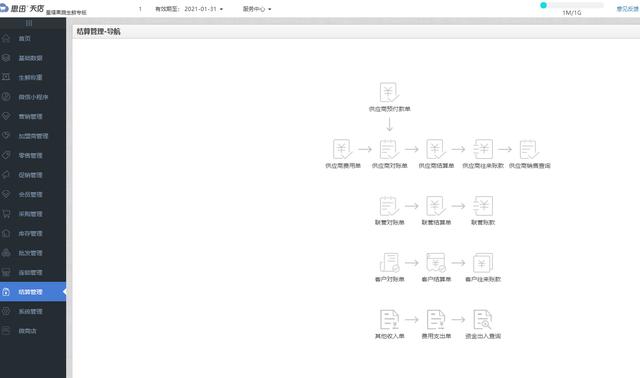Open 供应商对账单 icon
The height and width of the screenshot is (378, 640).
point(389,149)
